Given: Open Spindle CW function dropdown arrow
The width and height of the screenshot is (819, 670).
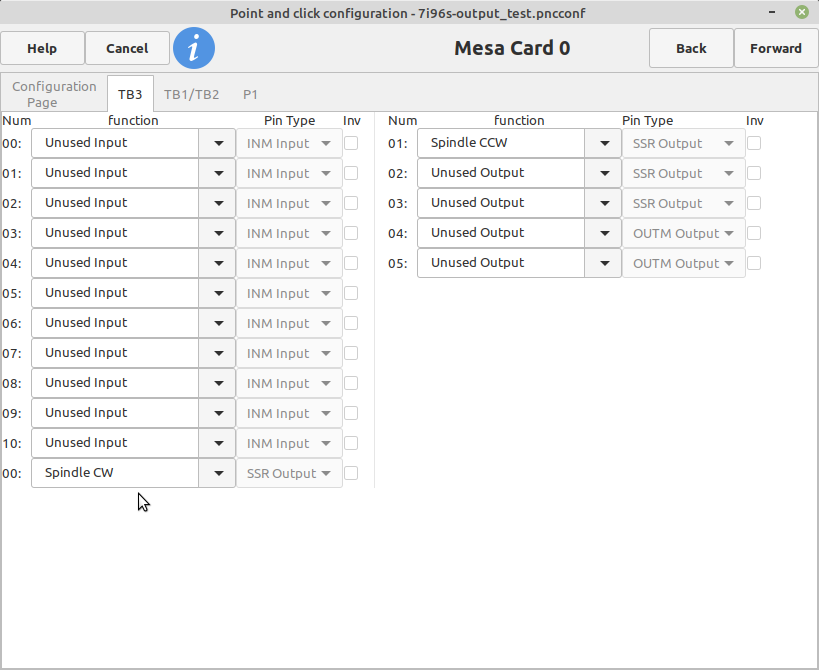Looking at the screenshot, I should click(218, 473).
